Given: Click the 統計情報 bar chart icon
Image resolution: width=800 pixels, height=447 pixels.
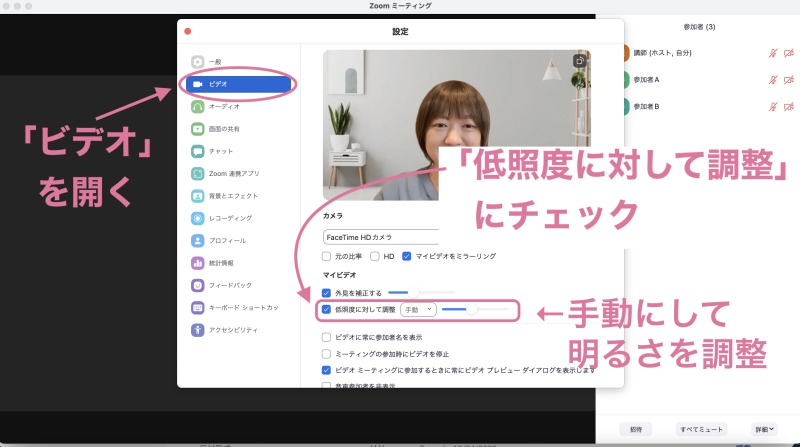Looking at the screenshot, I should pos(197,263).
